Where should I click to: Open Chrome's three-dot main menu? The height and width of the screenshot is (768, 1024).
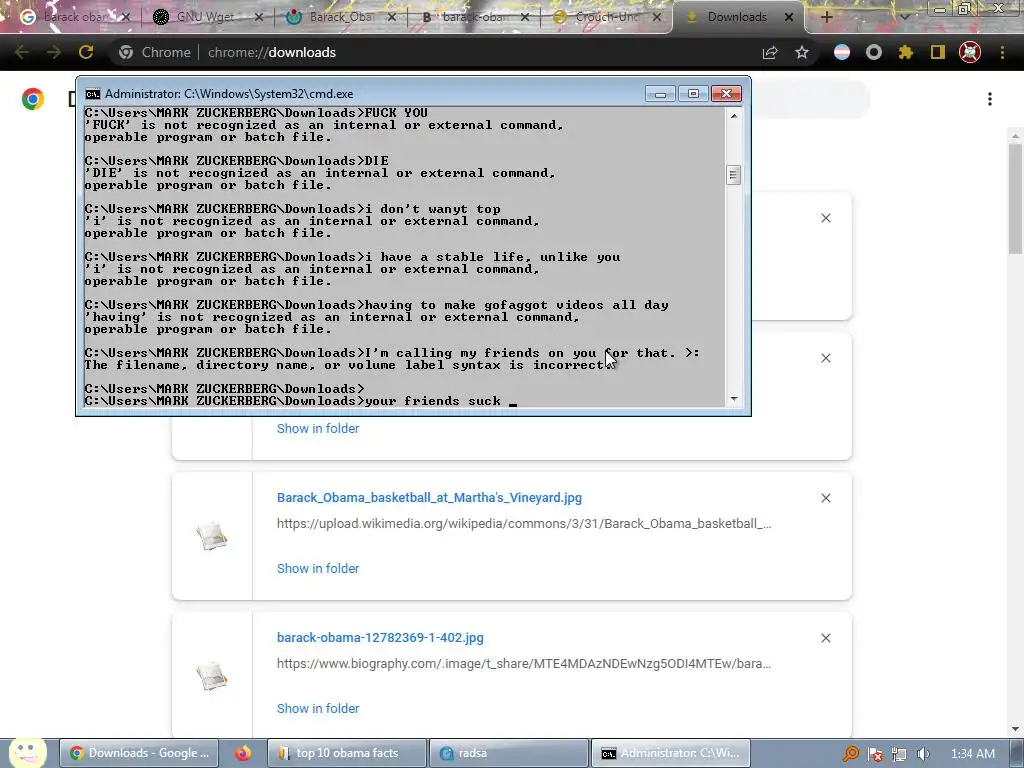coord(1002,52)
